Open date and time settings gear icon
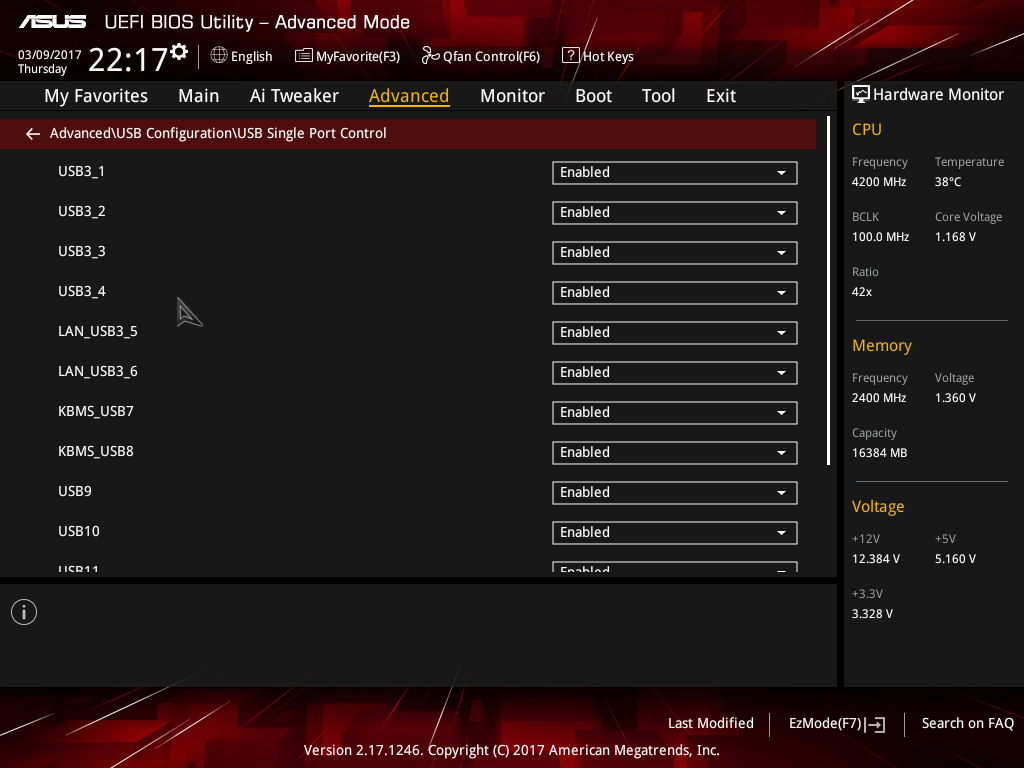 (x=179, y=52)
